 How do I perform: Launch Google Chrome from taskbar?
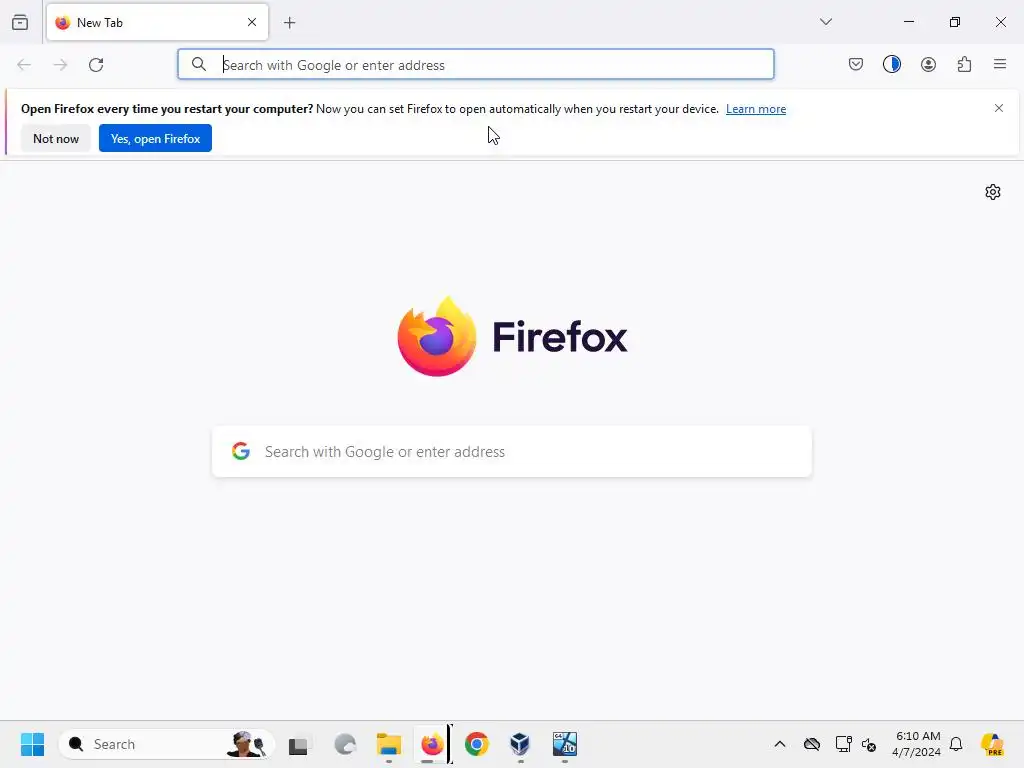pyautogui.click(x=477, y=744)
